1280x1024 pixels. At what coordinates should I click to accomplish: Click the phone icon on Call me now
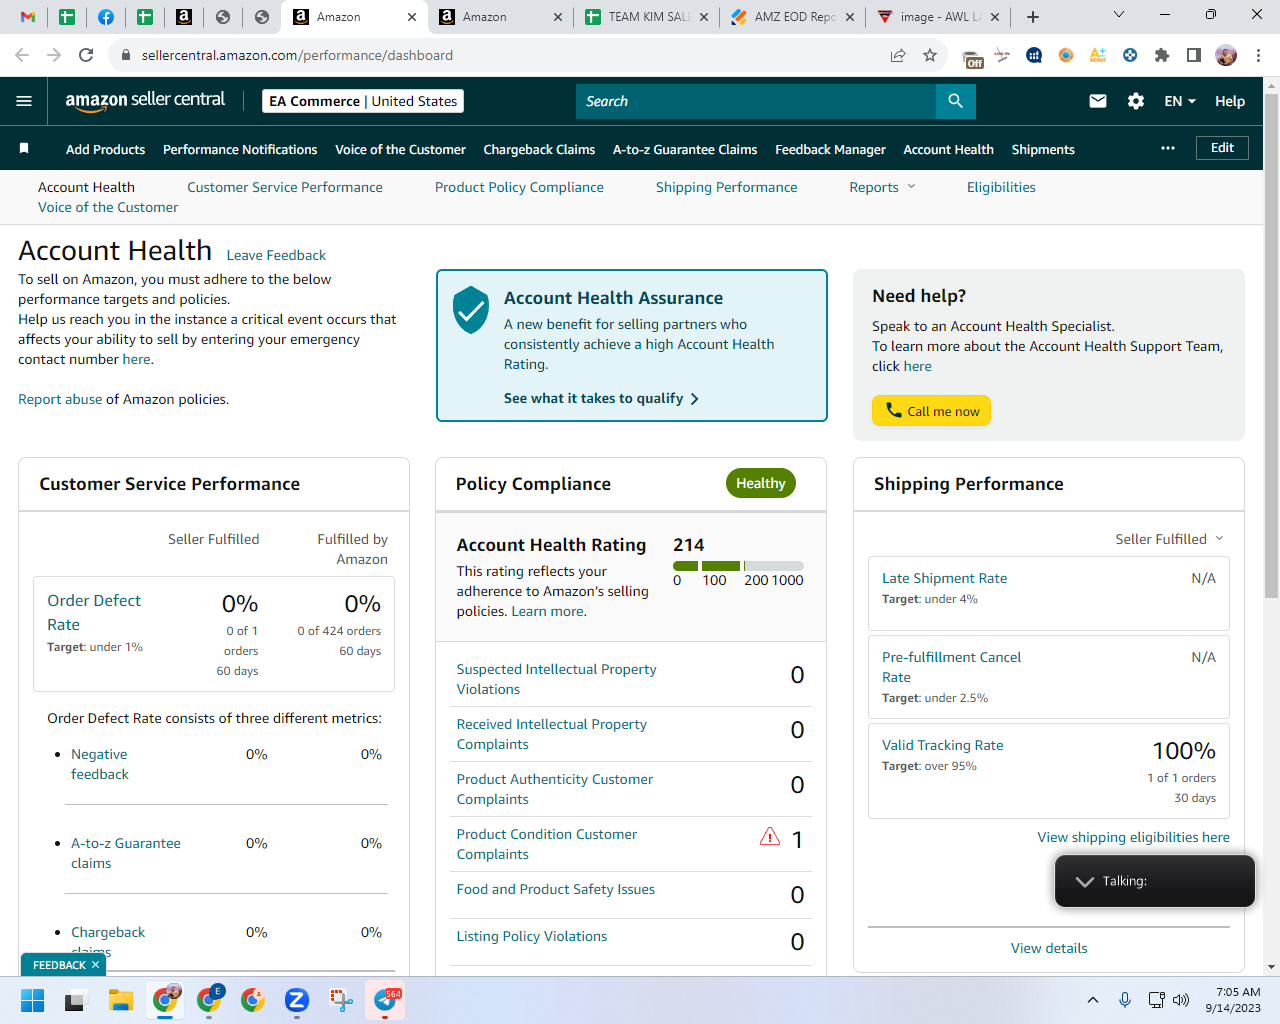[x=894, y=410]
